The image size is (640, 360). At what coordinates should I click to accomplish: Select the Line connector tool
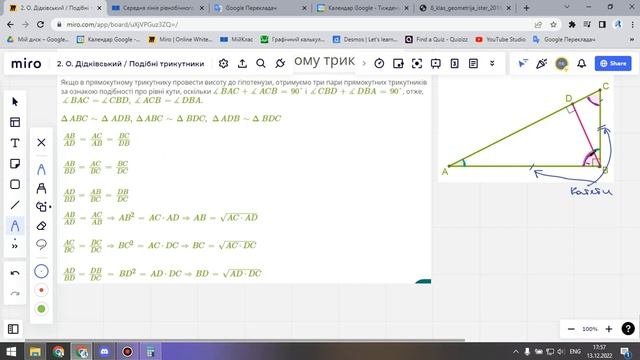pyautogui.click(x=15, y=205)
